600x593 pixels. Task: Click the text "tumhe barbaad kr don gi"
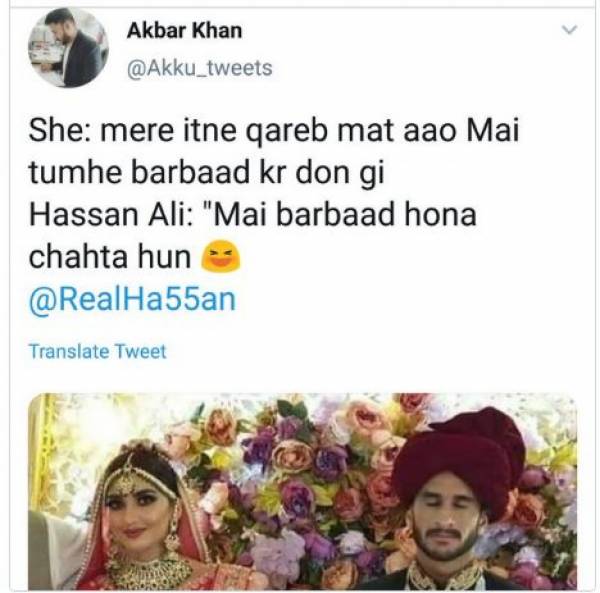pyautogui.click(x=206, y=173)
